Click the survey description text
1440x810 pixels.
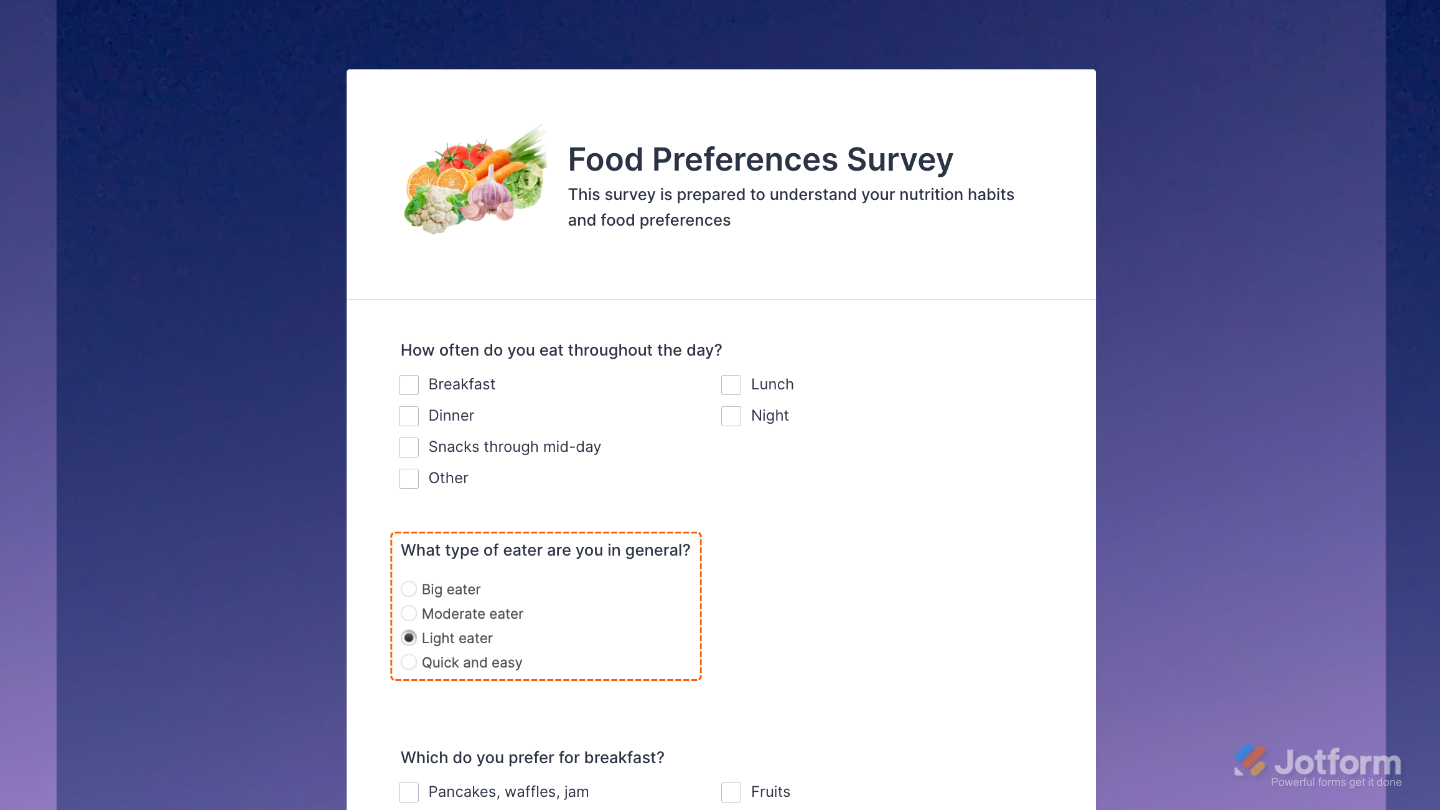pyautogui.click(x=790, y=206)
